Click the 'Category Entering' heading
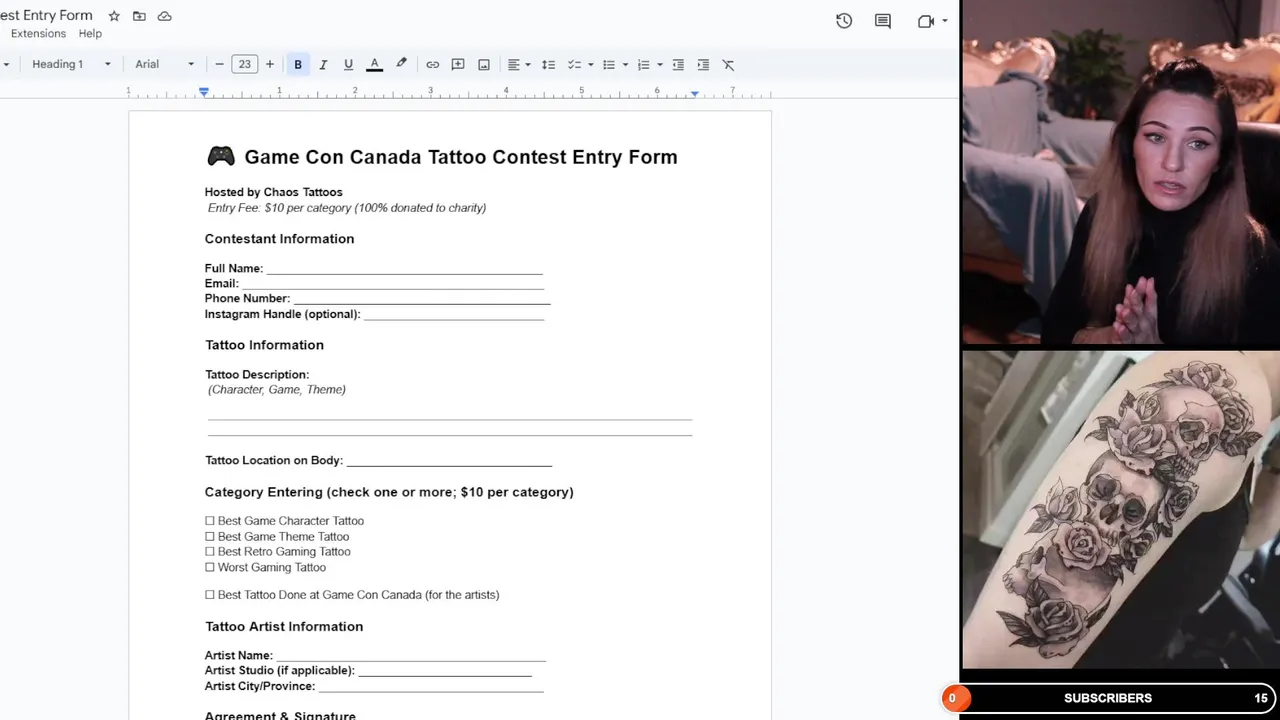Image resolution: width=1280 pixels, height=720 pixels. [x=389, y=492]
